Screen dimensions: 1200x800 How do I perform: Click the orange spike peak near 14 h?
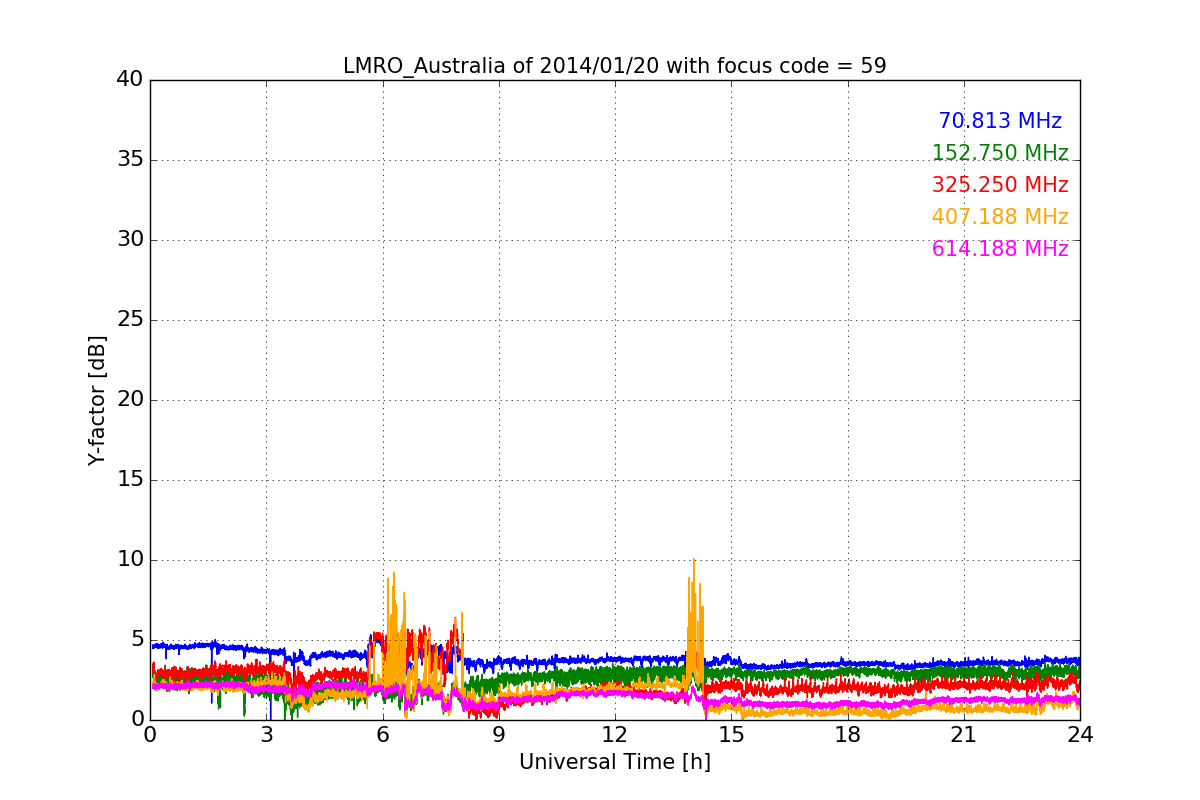pyautogui.click(x=693, y=561)
